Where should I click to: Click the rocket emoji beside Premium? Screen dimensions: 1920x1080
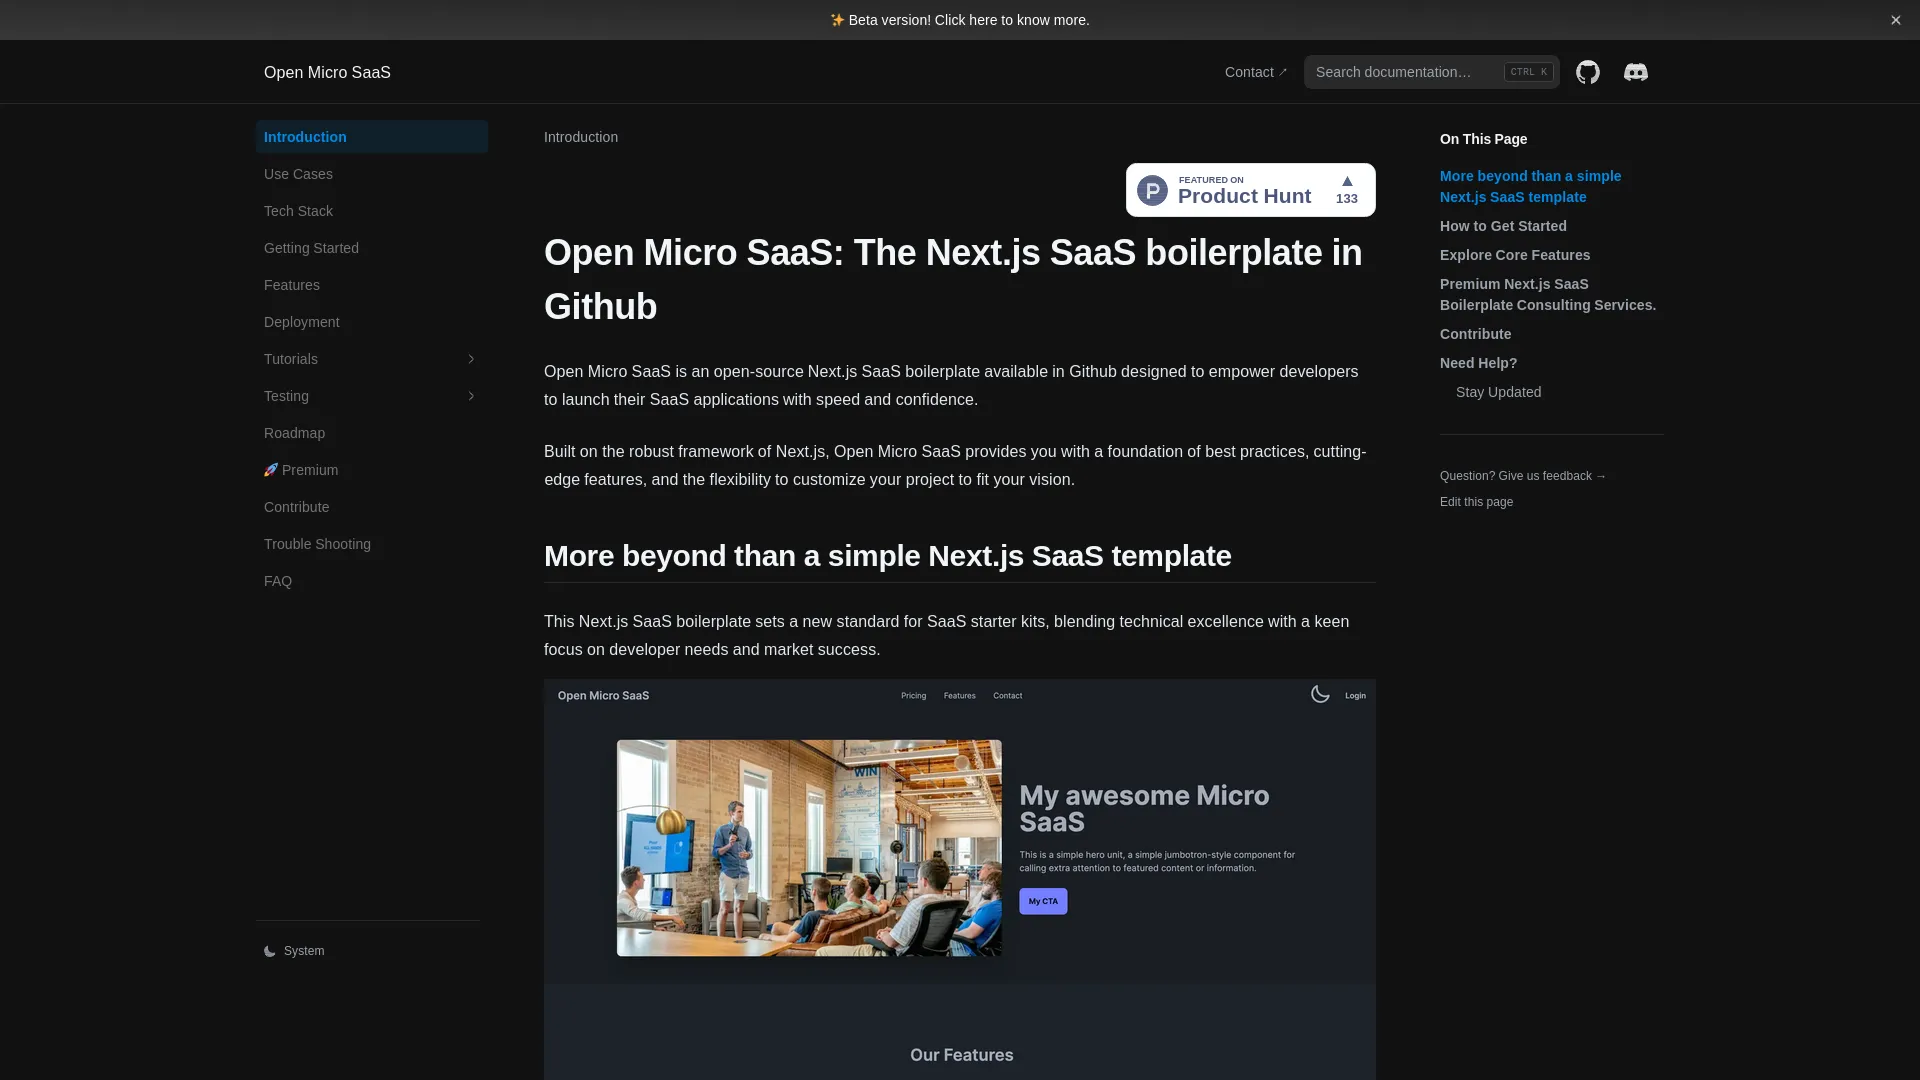point(271,470)
